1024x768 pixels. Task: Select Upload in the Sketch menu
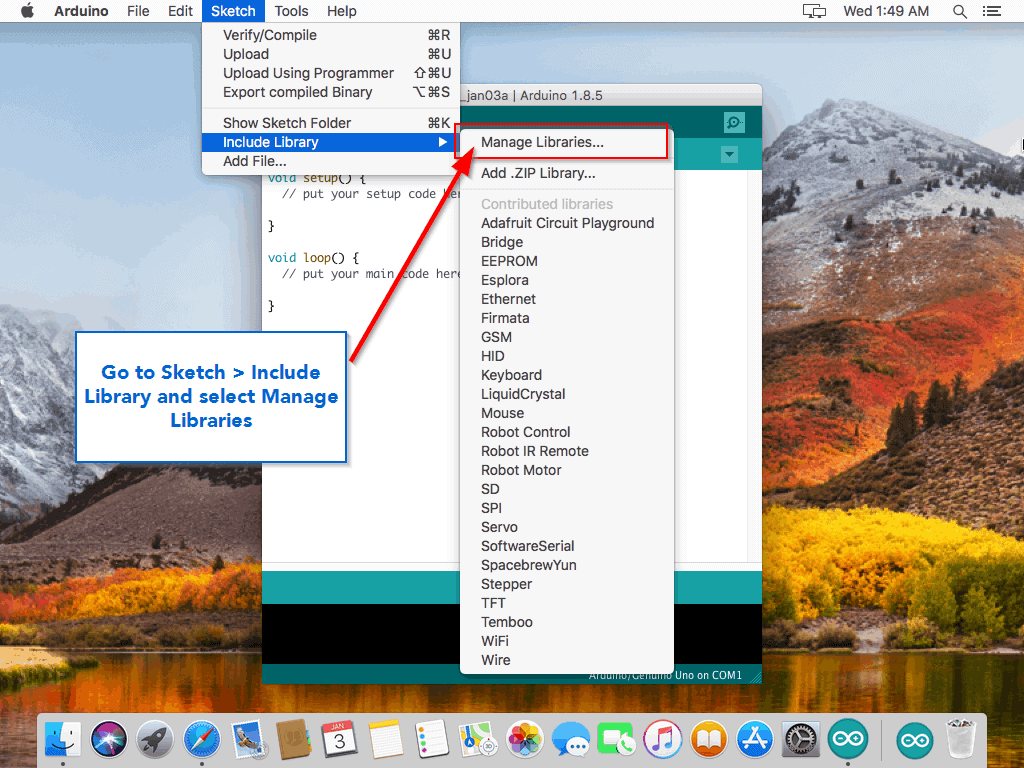pos(331,54)
